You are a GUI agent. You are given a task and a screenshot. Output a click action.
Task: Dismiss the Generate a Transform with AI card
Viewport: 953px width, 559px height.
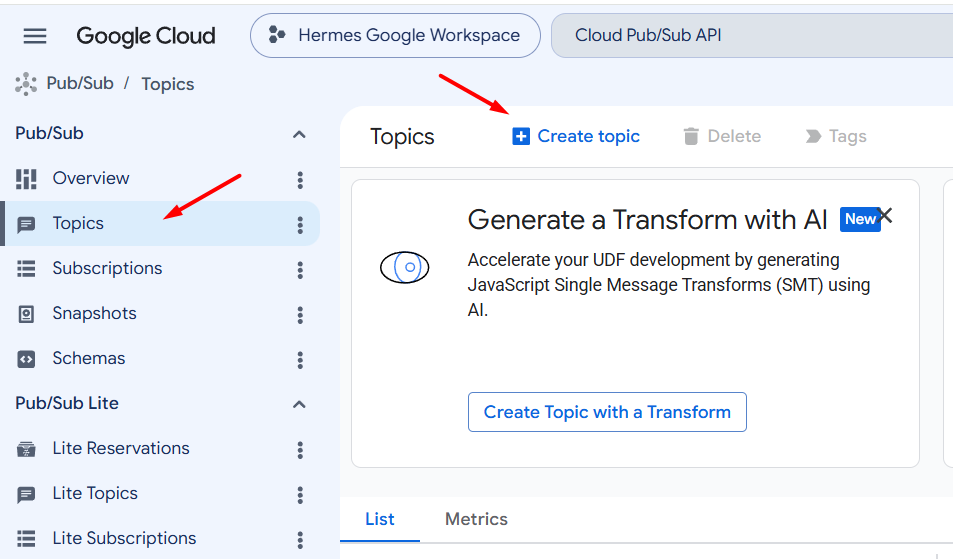(885, 215)
